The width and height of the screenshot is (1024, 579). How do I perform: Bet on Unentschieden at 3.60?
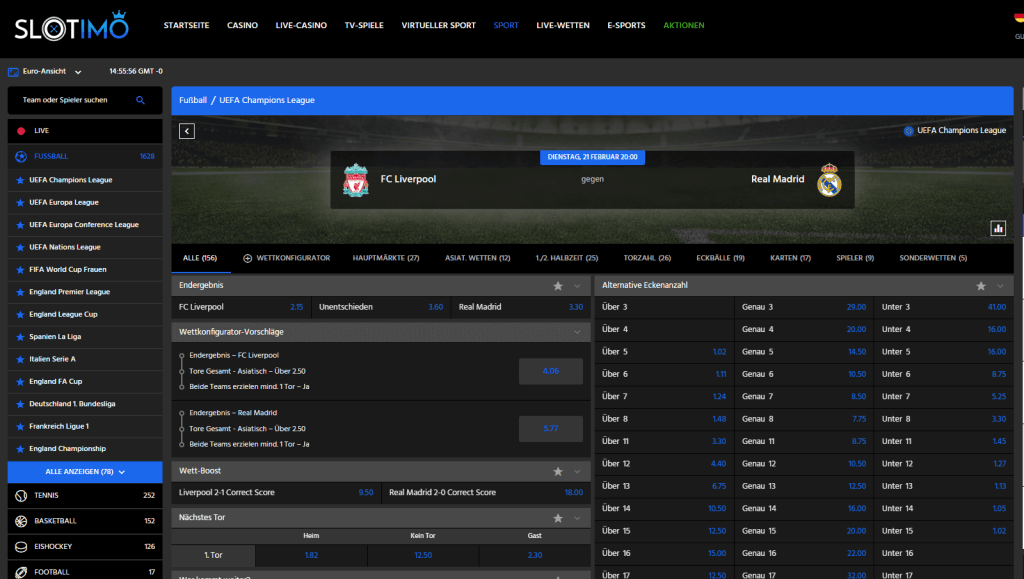click(381, 307)
